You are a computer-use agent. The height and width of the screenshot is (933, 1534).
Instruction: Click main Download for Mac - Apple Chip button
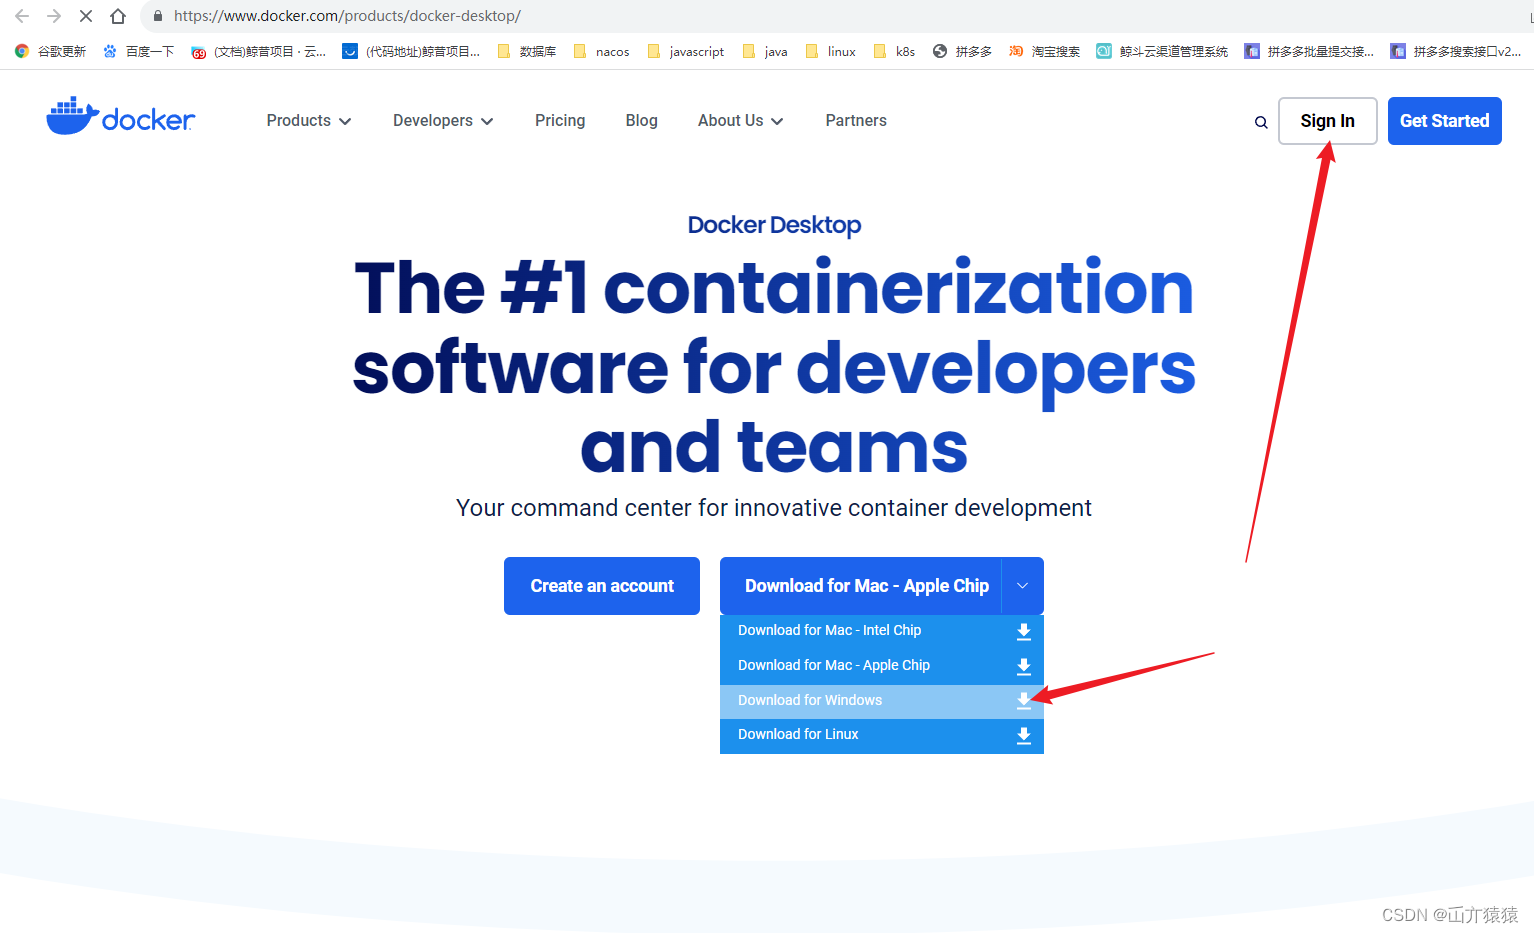pyautogui.click(x=861, y=586)
